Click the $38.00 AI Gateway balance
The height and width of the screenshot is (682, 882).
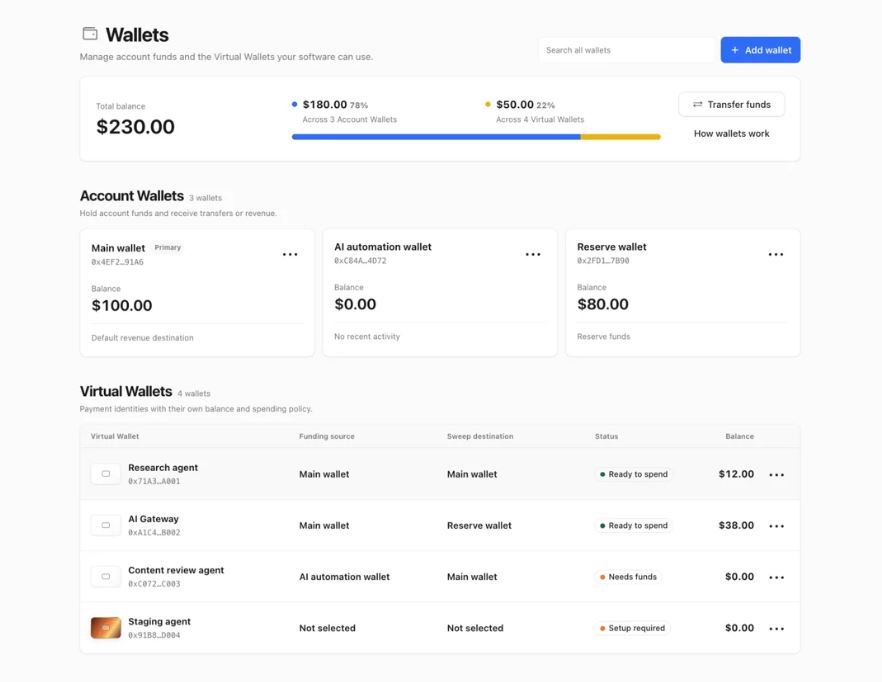(736, 526)
